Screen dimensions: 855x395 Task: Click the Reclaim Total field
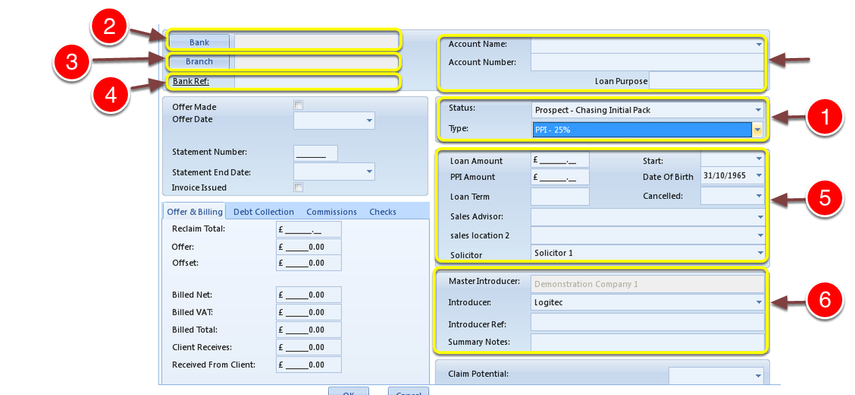click(x=309, y=230)
